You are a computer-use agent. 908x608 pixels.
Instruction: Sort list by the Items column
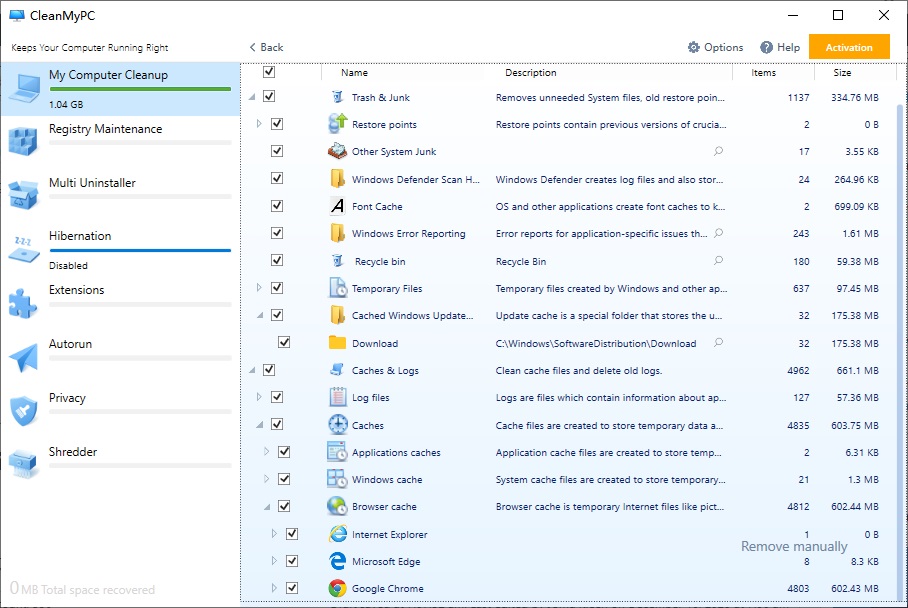click(x=763, y=72)
